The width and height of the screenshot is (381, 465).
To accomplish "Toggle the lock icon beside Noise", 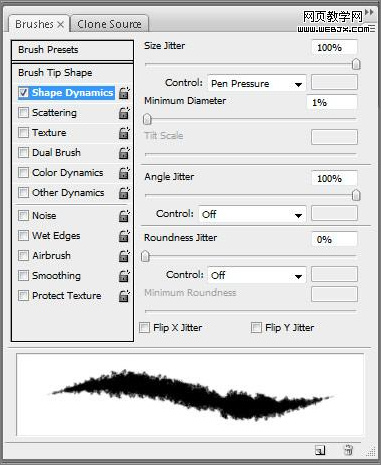I will (124, 216).
